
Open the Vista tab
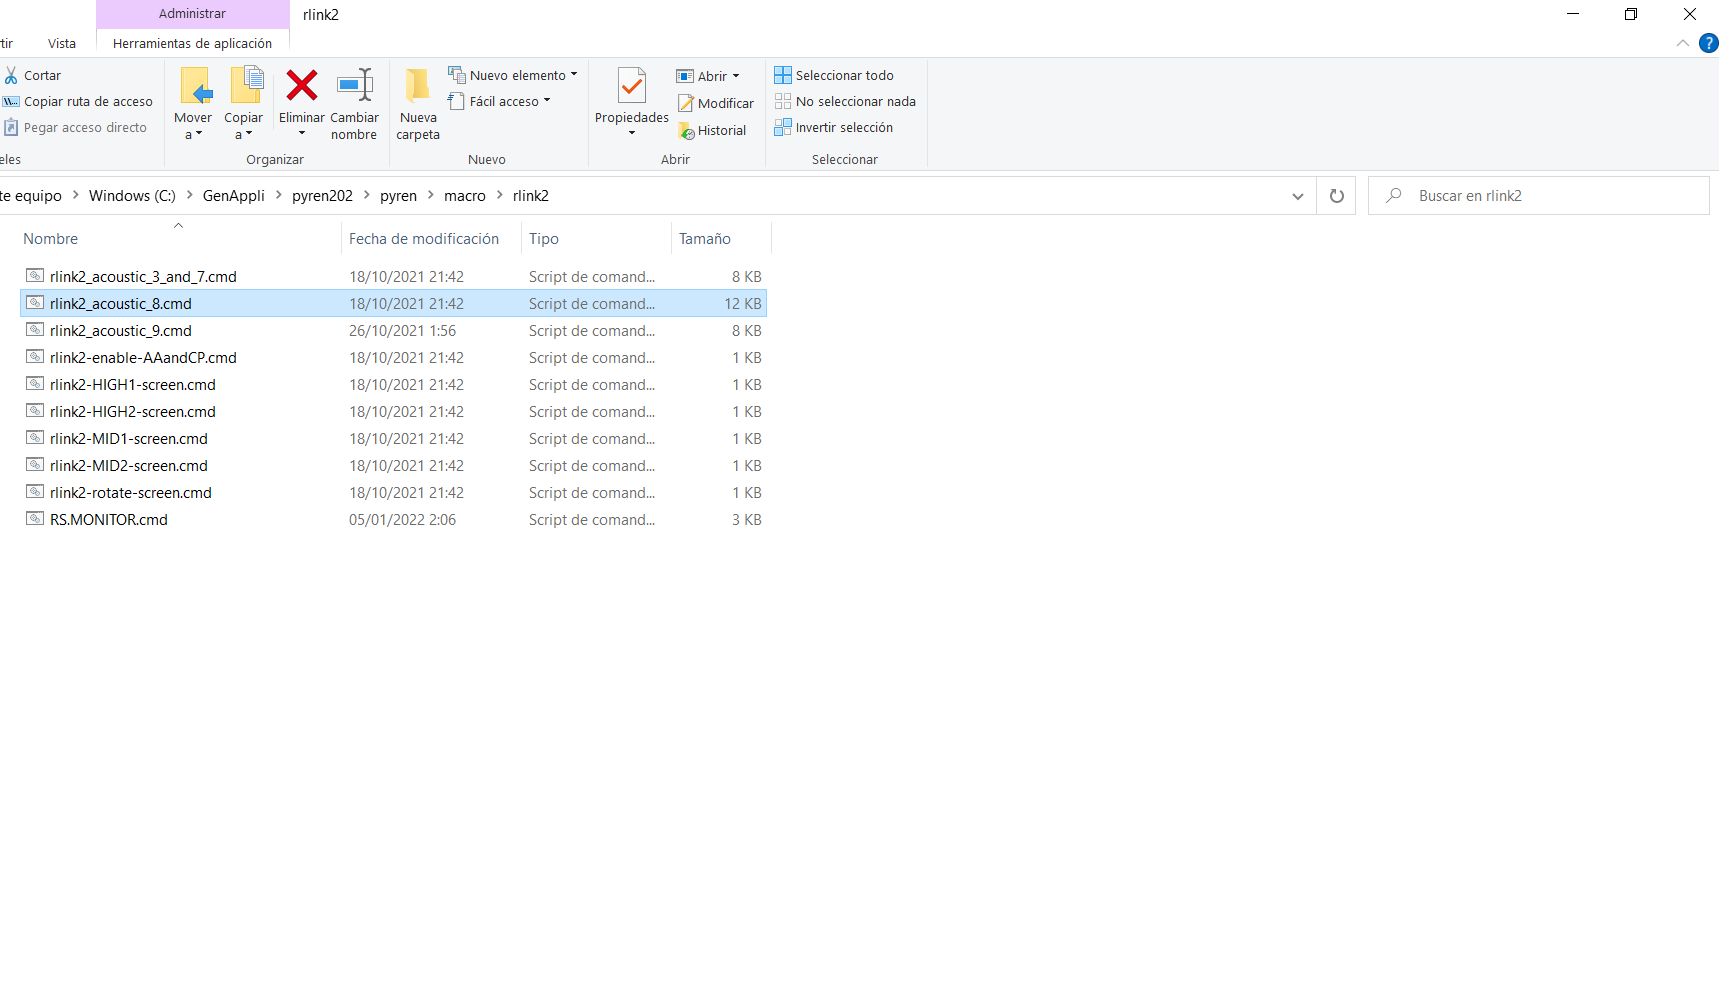(x=62, y=44)
